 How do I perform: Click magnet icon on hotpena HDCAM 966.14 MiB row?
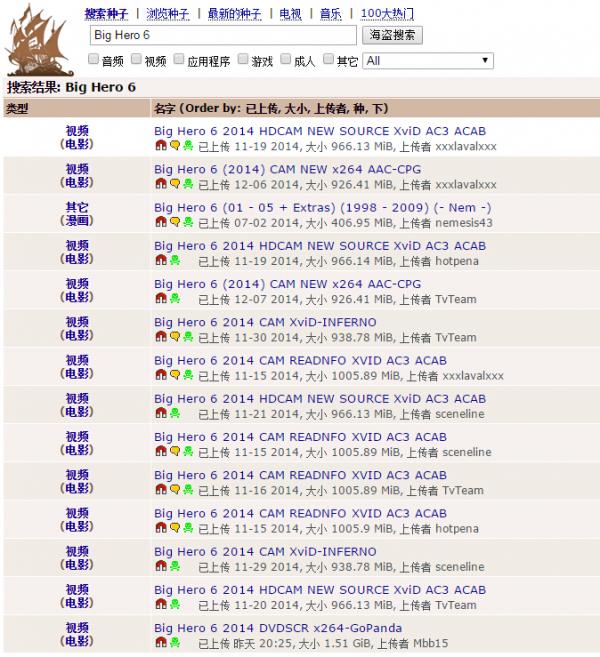coord(161,260)
